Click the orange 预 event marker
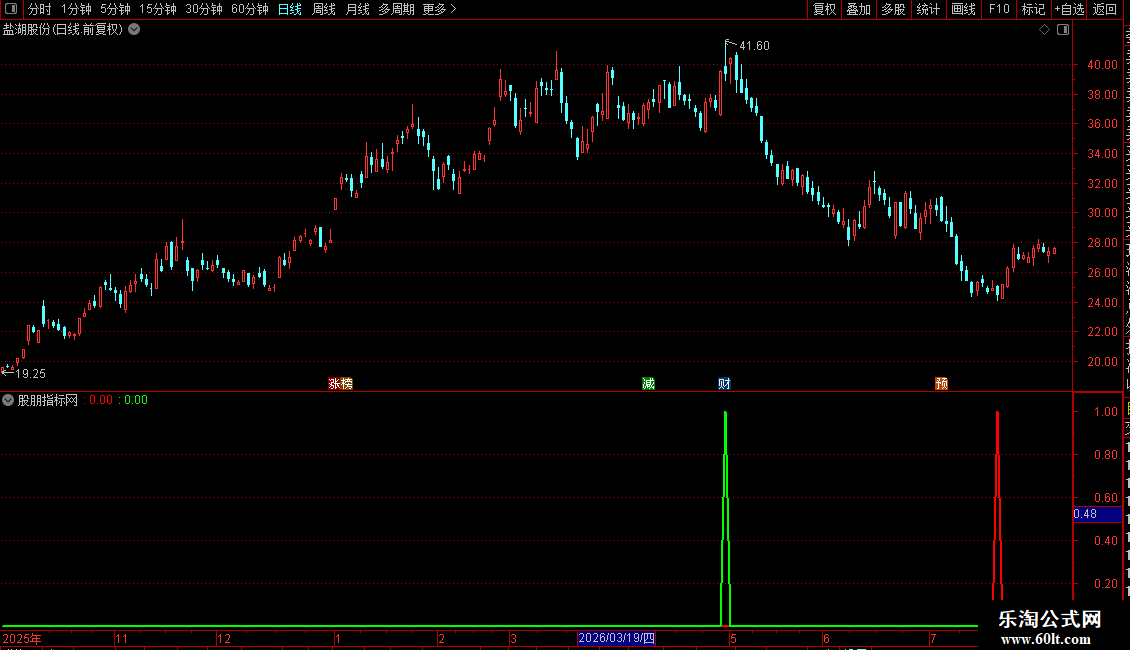 (x=941, y=383)
